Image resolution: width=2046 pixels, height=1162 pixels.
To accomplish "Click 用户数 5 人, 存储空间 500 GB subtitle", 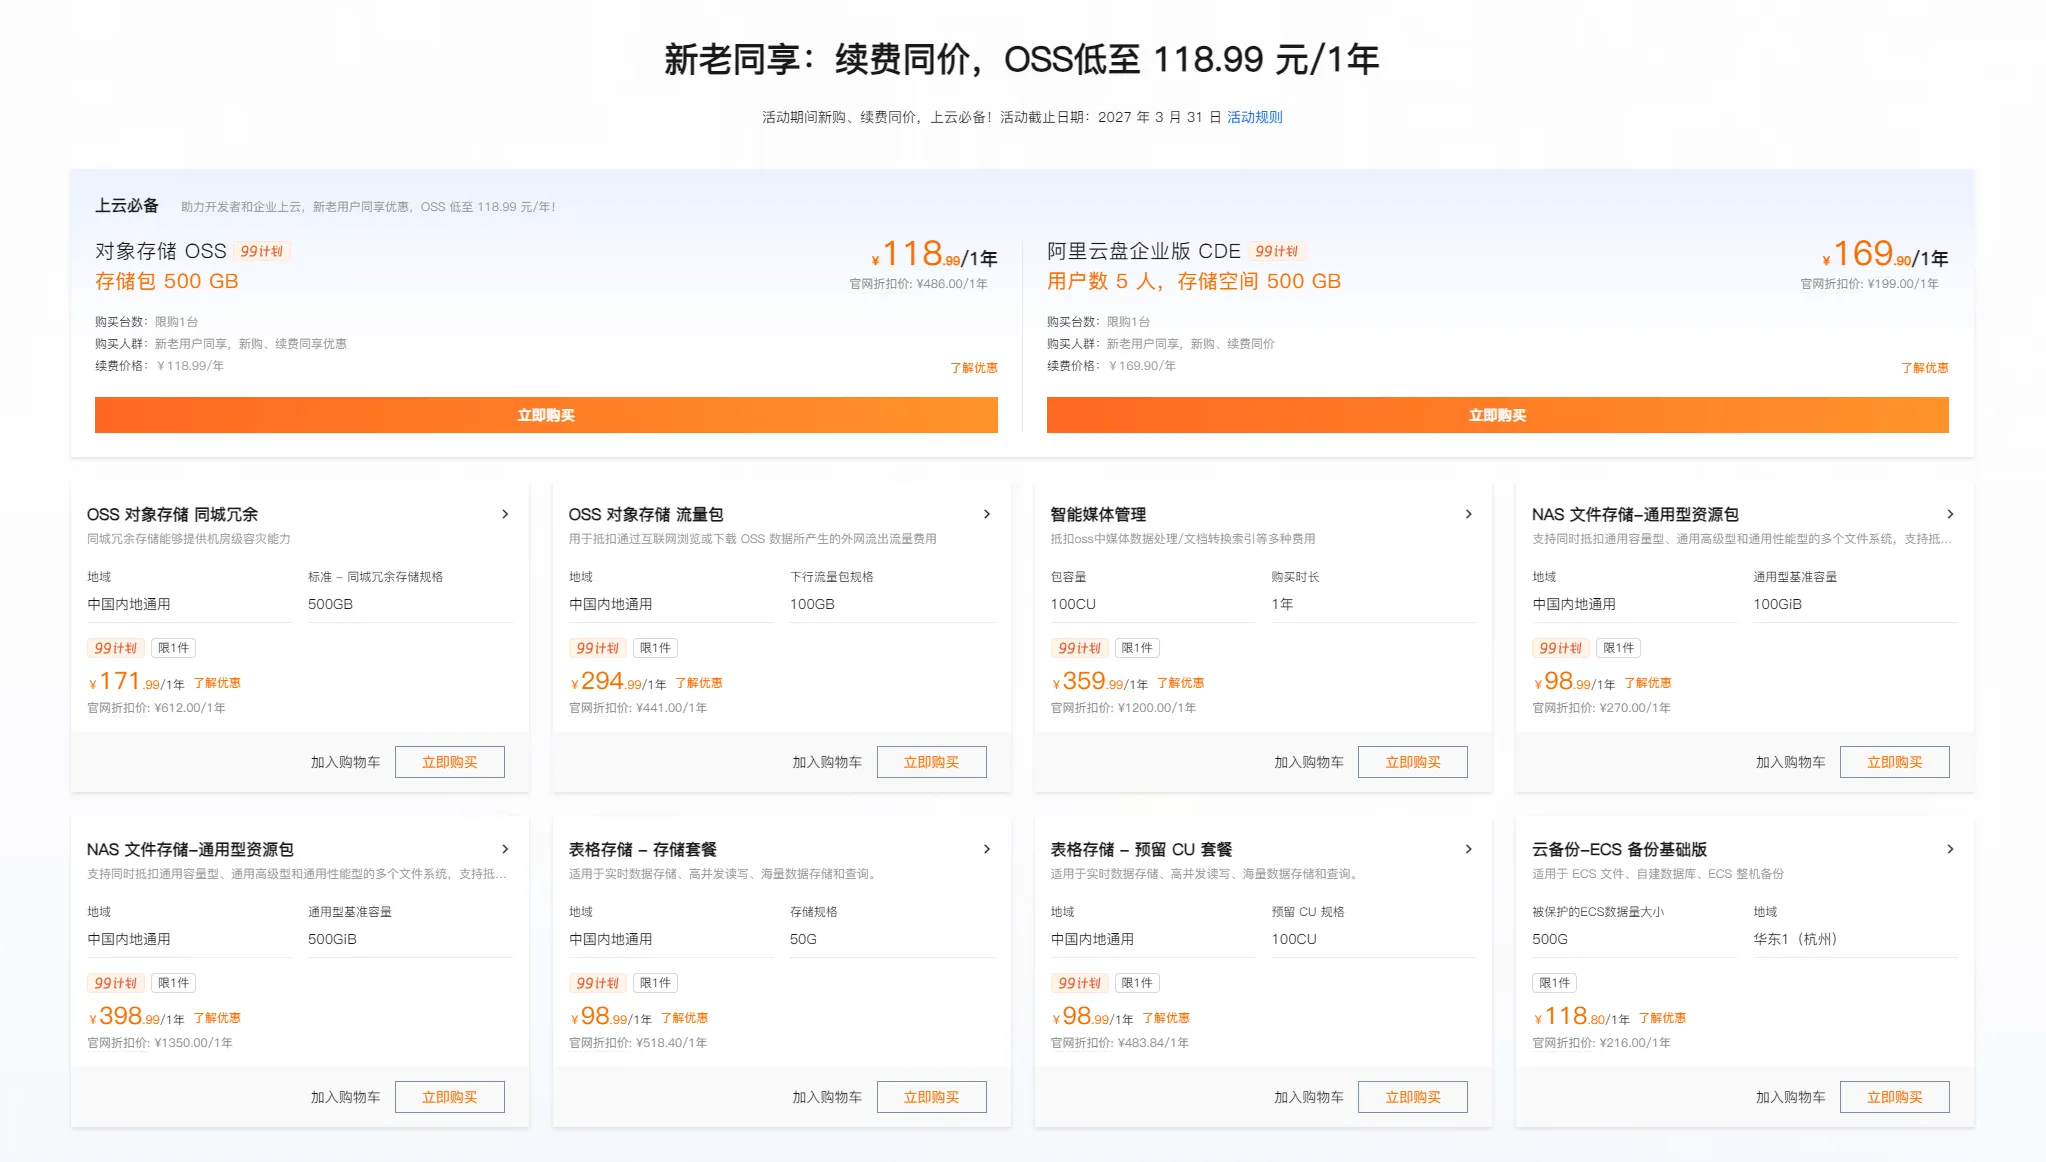I will click(1194, 281).
